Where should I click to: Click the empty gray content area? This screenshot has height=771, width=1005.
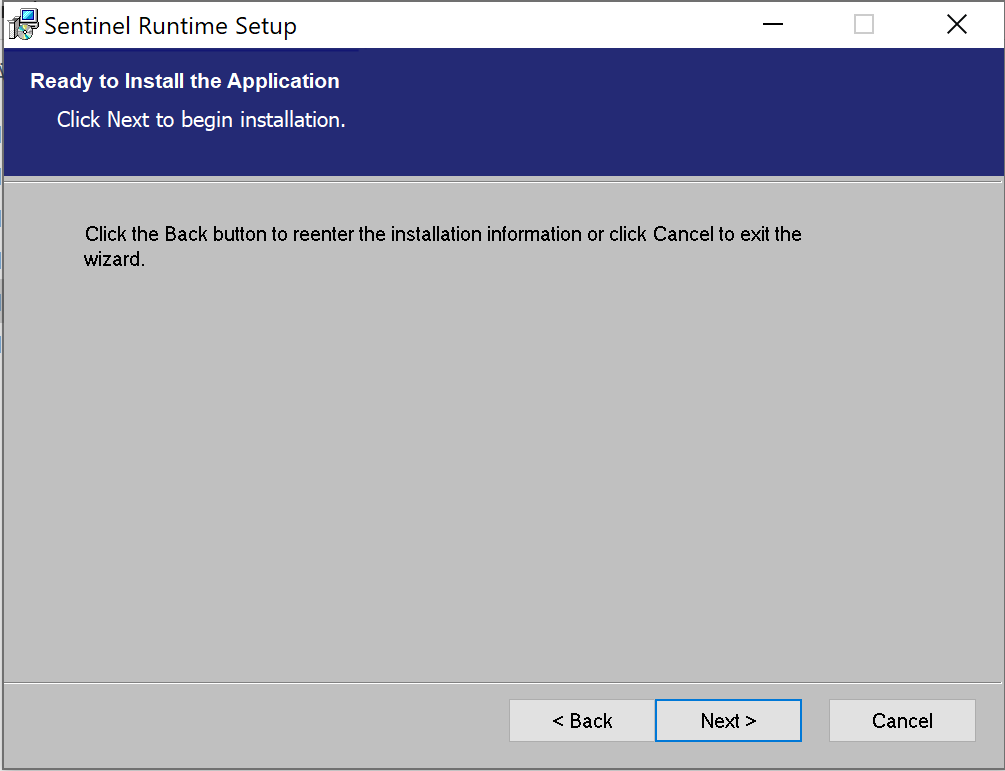pyautogui.click(x=500, y=450)
